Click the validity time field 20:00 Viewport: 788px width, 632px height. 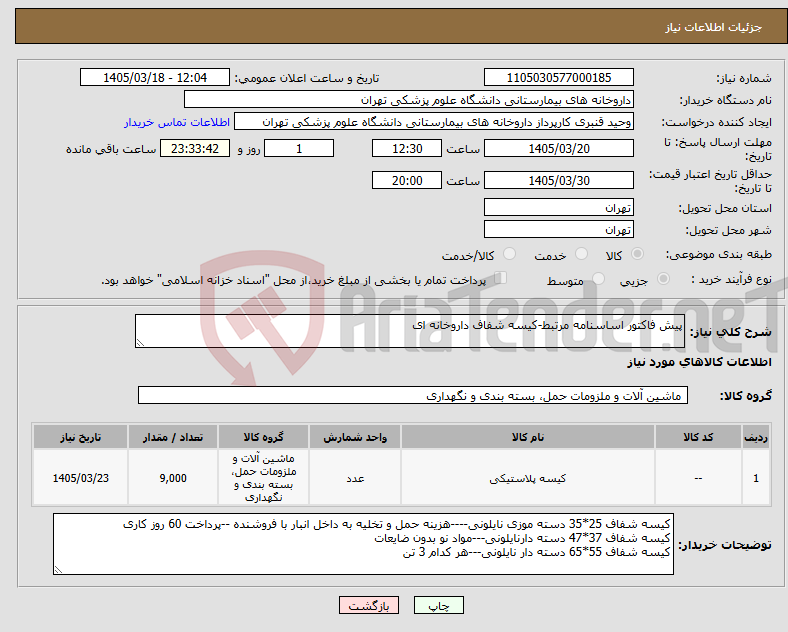point(407,180)
